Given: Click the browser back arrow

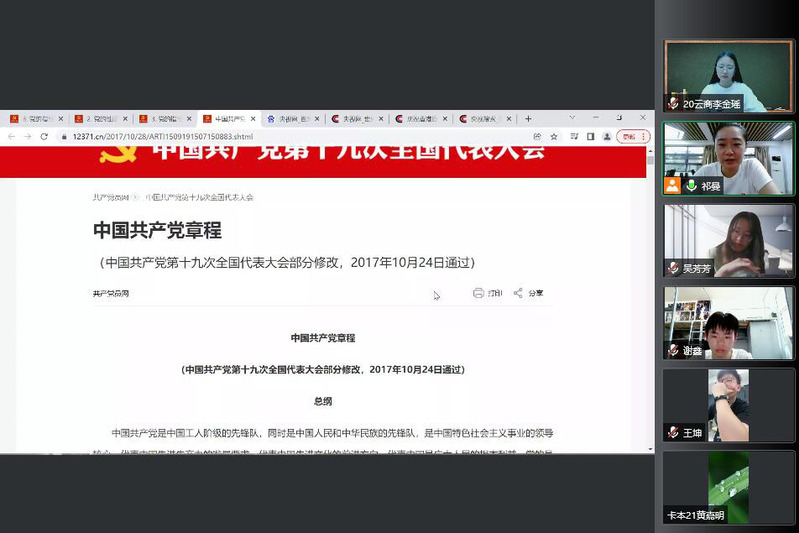Looking at the screenshot, I should 12,136.
